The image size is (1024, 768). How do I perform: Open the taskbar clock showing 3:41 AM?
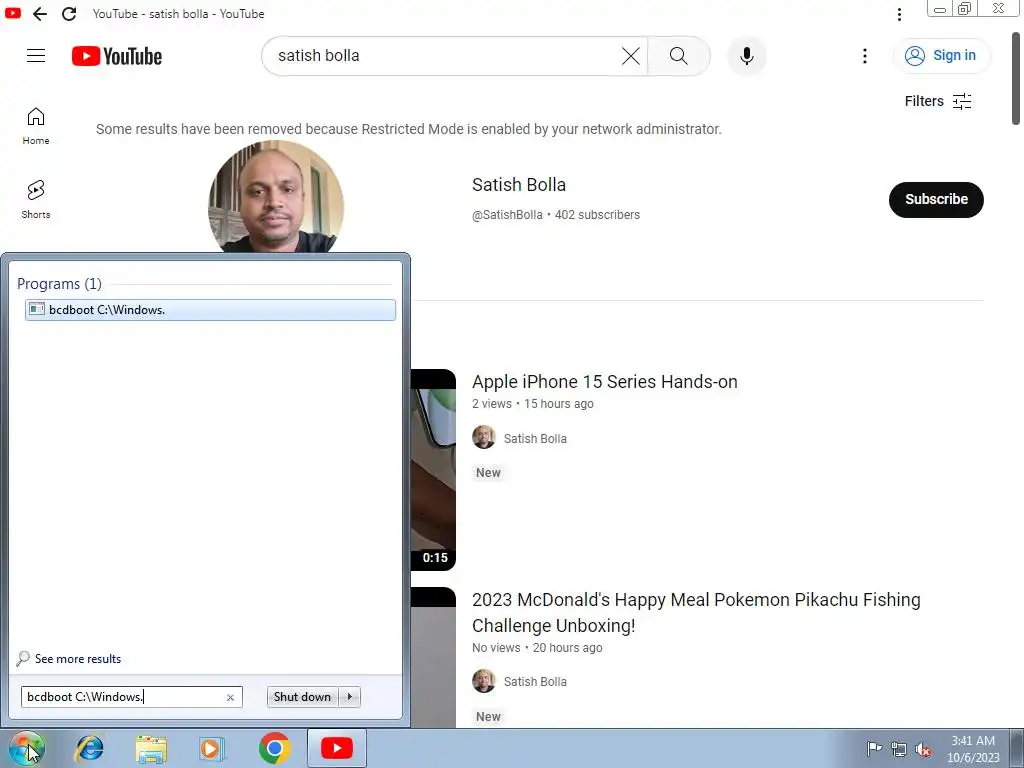(x=973, y=749)
